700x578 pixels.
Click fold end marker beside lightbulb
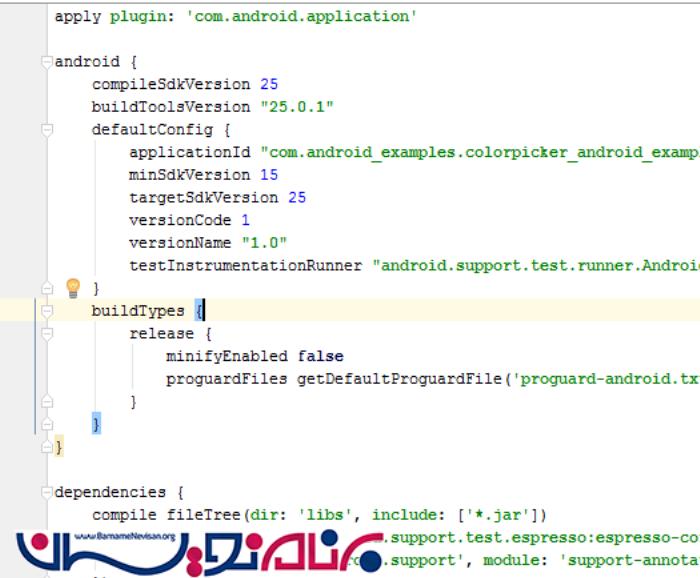pyautogui.click(x=46, y=288)
